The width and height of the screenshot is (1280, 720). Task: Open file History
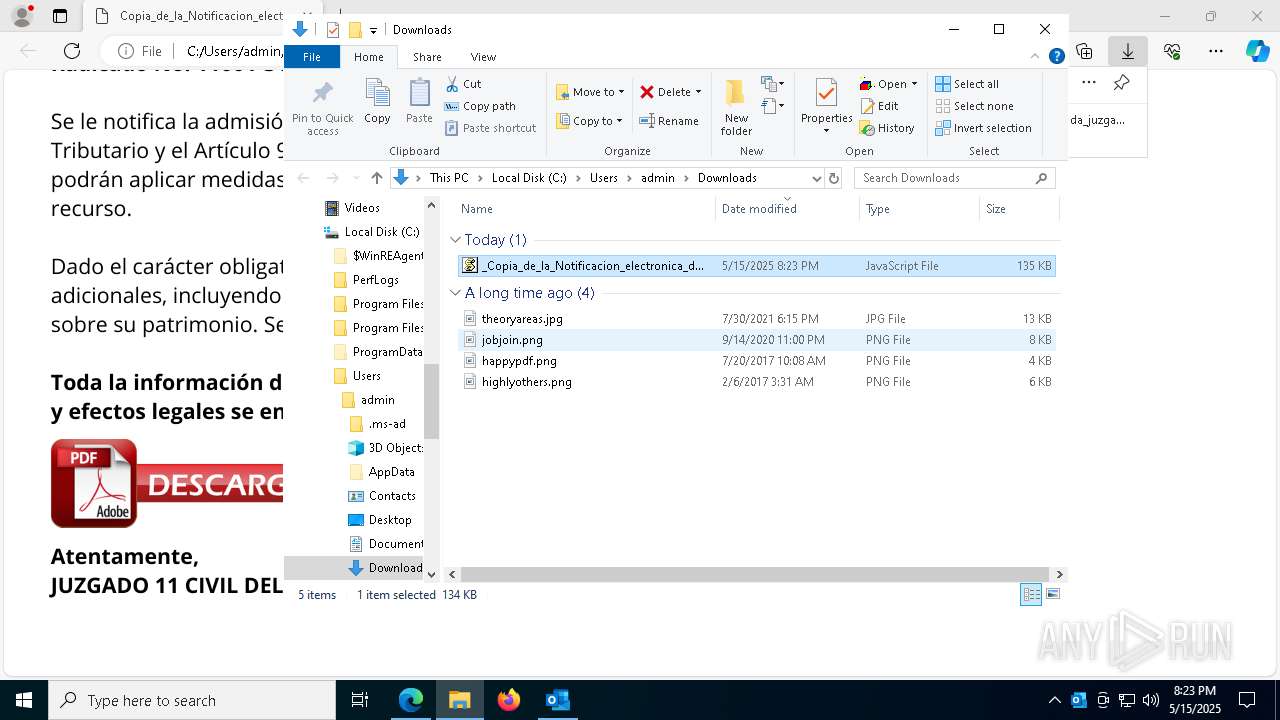(887, 128)
